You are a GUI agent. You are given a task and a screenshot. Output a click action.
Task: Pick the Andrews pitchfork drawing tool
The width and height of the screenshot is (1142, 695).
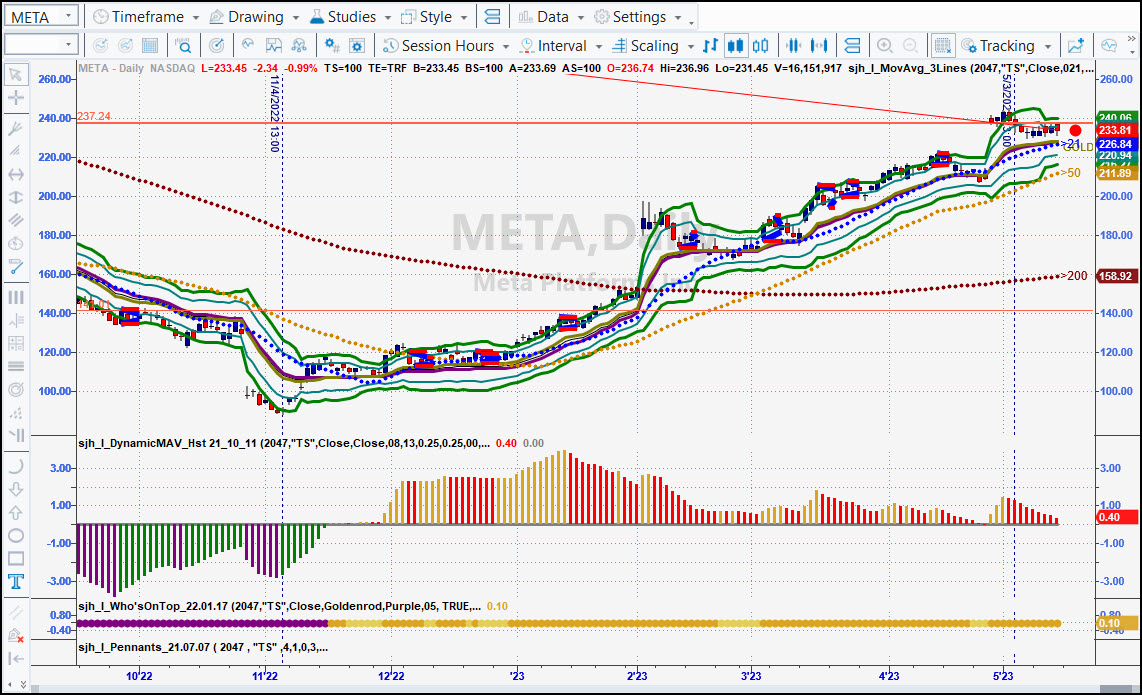[15, 128]
